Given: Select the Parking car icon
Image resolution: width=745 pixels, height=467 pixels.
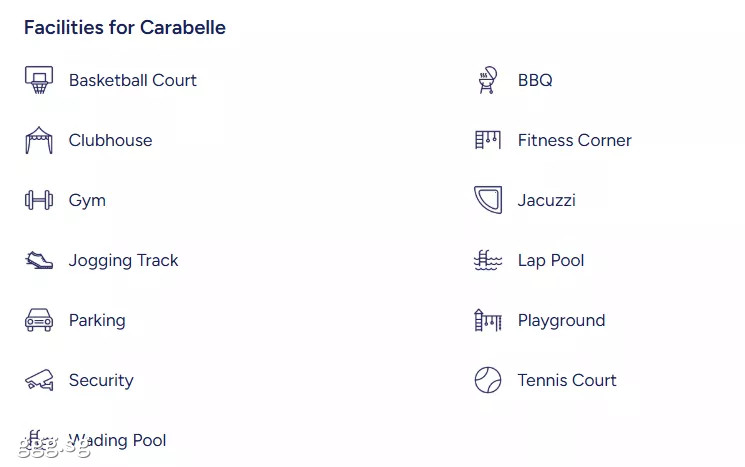Looking at the screenshot, I should click(x=39, y=320).
